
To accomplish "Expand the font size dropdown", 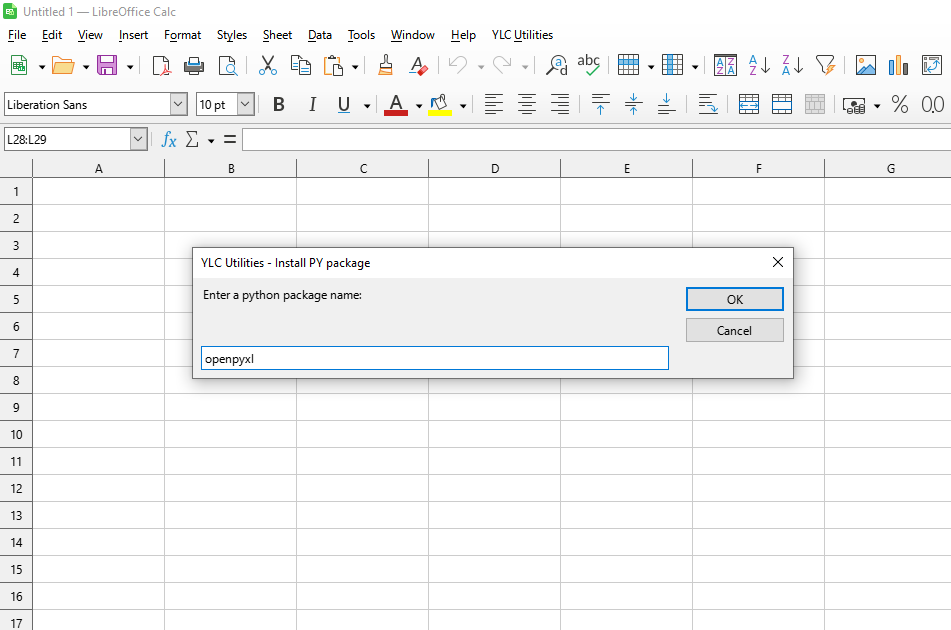I will [x=245, y=105].
